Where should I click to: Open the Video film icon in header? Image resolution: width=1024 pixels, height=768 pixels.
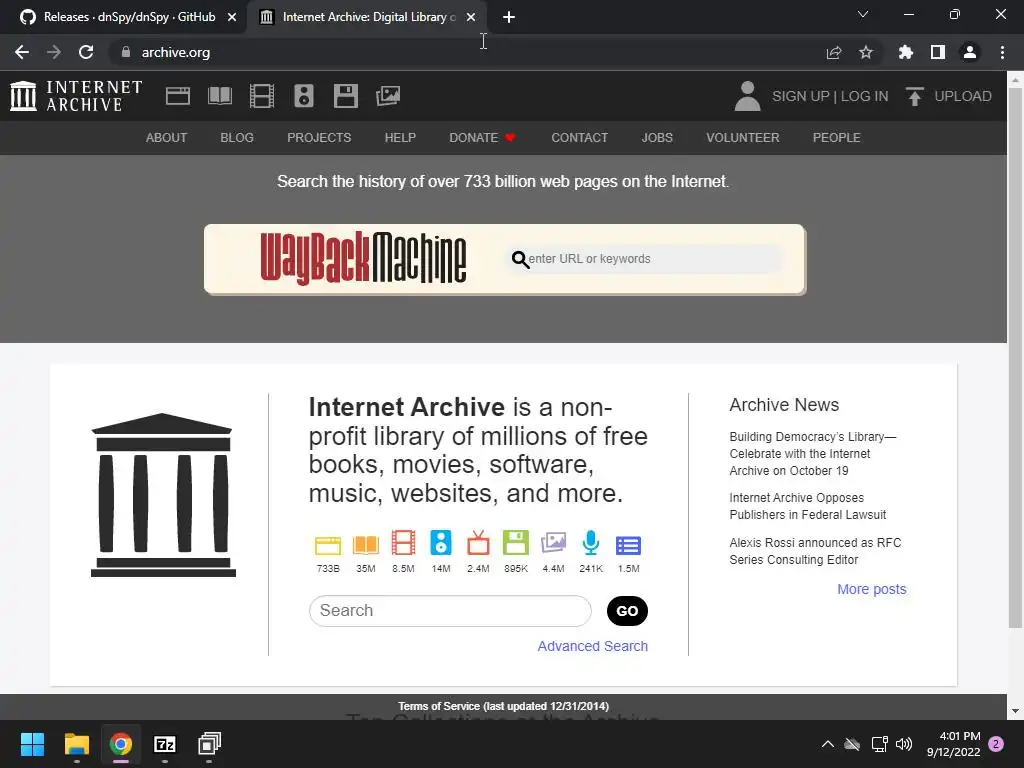click(x=262, y=96)
